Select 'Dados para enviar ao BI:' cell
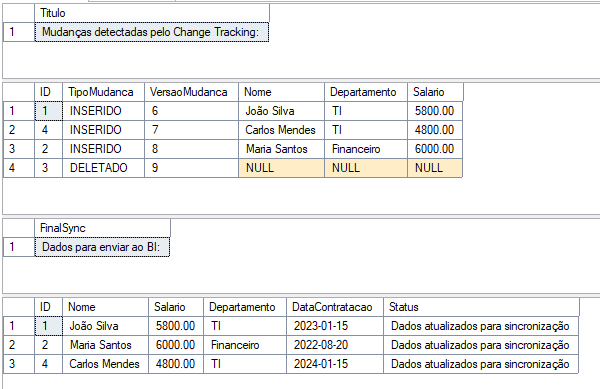 point(102,247)
